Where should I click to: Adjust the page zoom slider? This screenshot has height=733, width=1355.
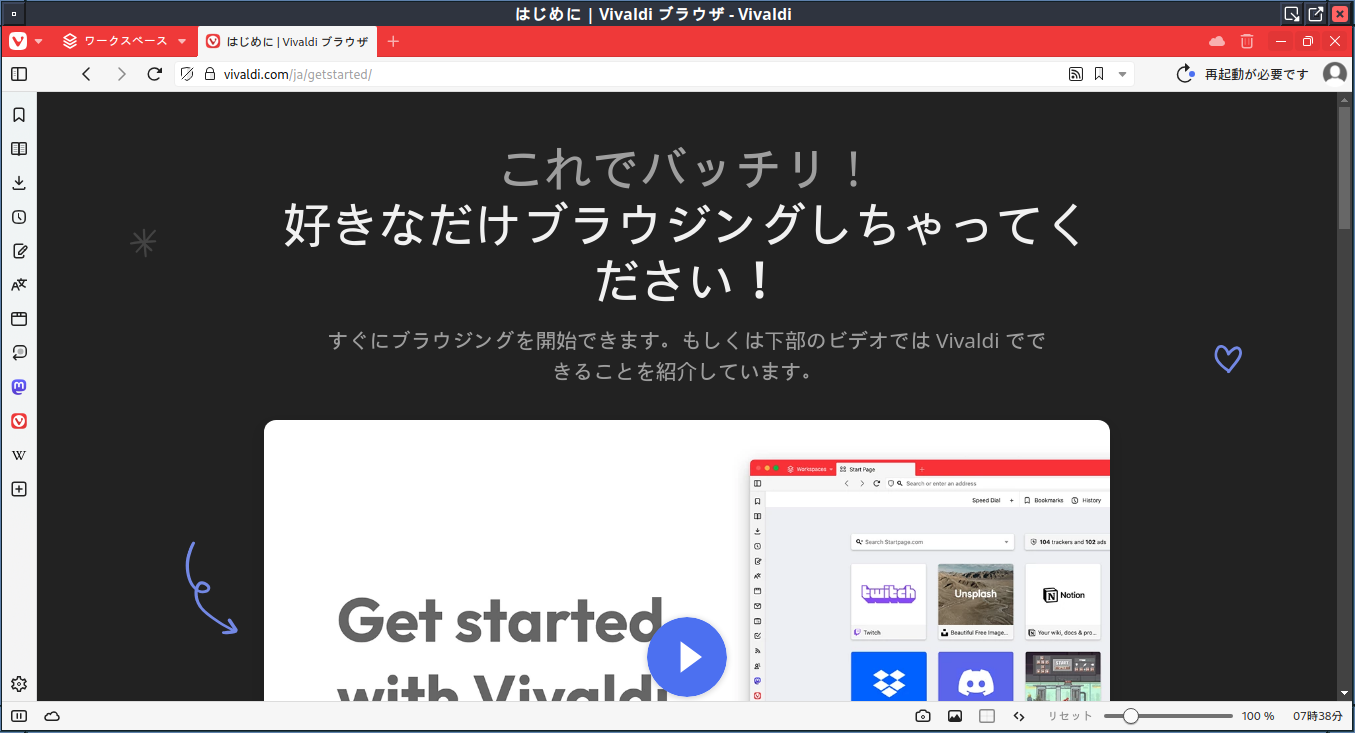(x=1168, y=716)
